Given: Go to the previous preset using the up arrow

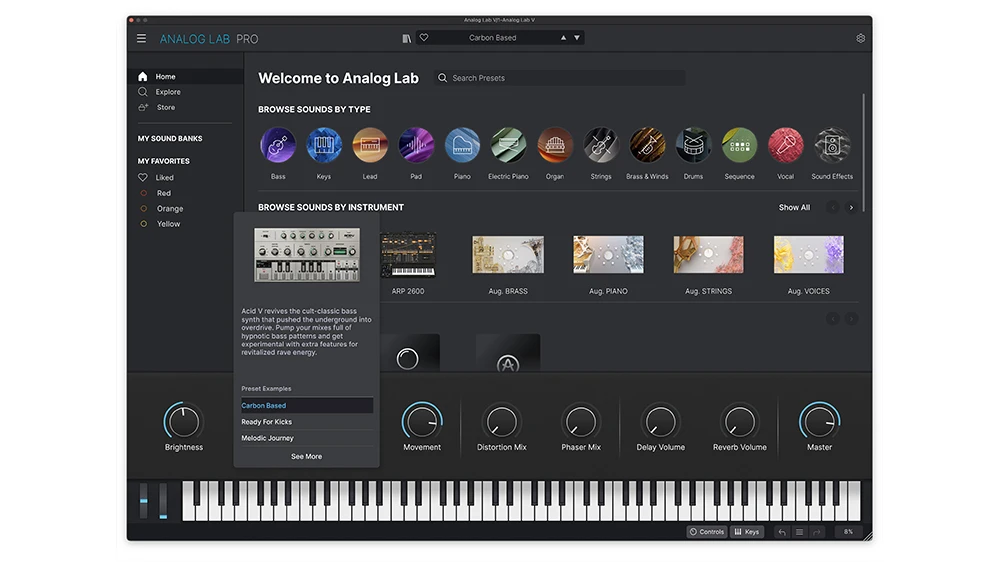Looking at the screenshot, I should (x=563, y=38).
